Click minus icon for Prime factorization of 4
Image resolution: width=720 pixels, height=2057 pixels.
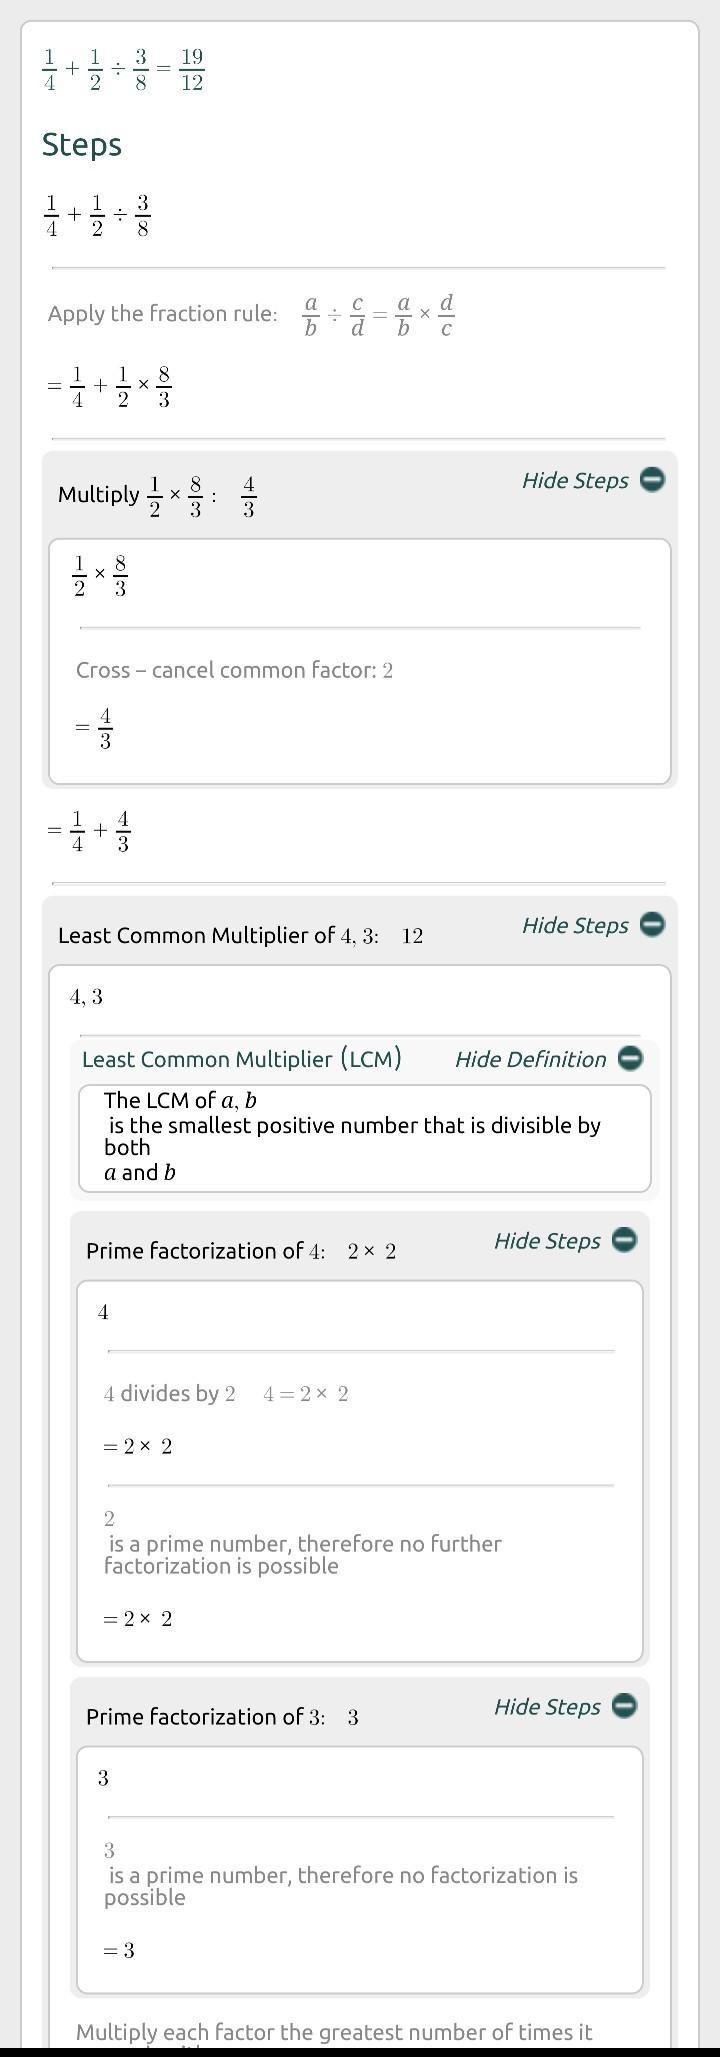[624, 1240]
